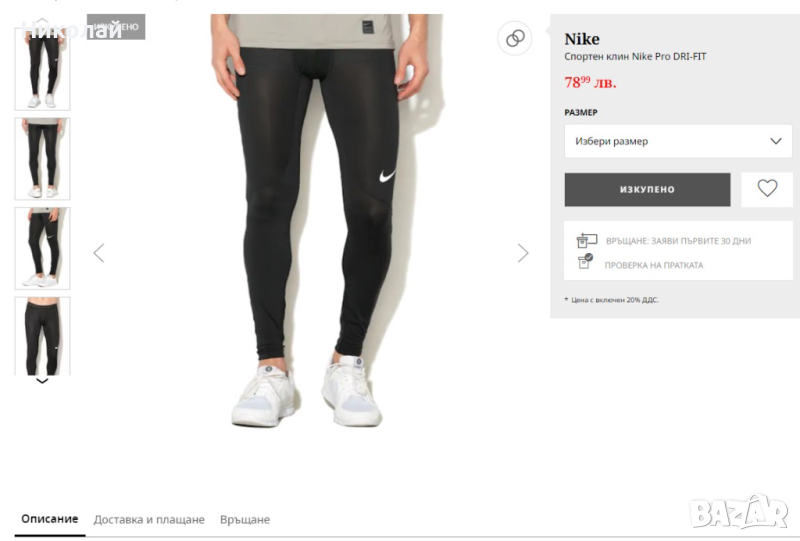Add product to wishlist with heart icon
This screenshot has width=800, height=541.
[x=767, y=189]
